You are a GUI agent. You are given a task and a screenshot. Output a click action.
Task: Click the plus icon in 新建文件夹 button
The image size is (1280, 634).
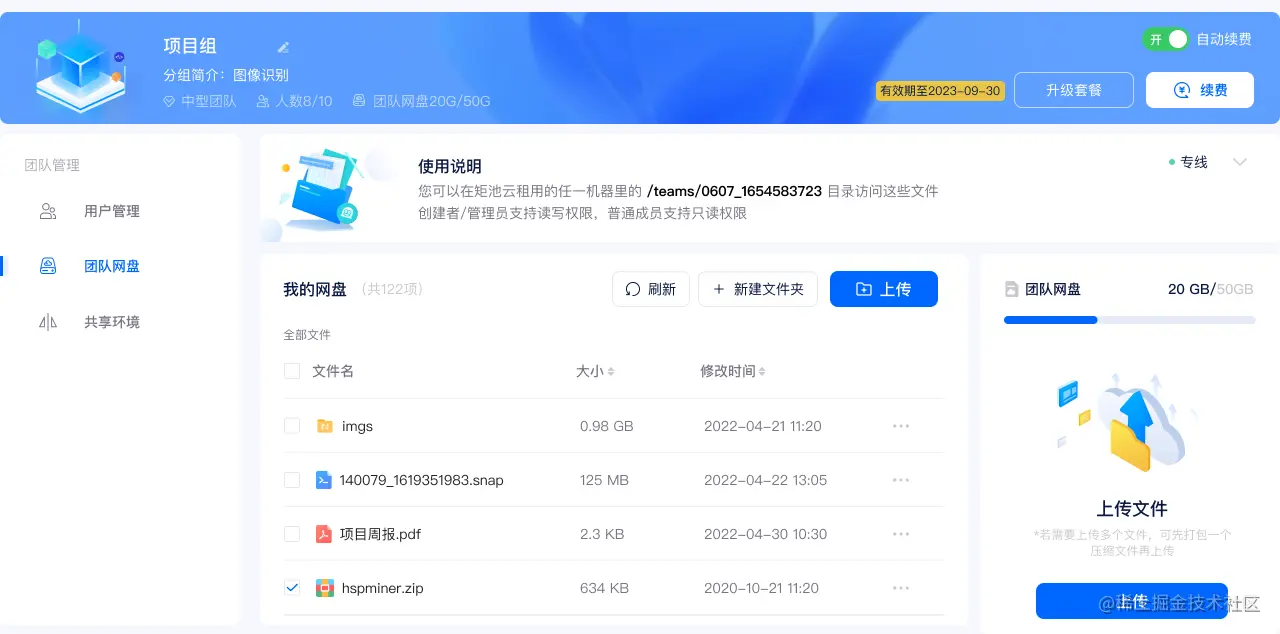[718, 289]
